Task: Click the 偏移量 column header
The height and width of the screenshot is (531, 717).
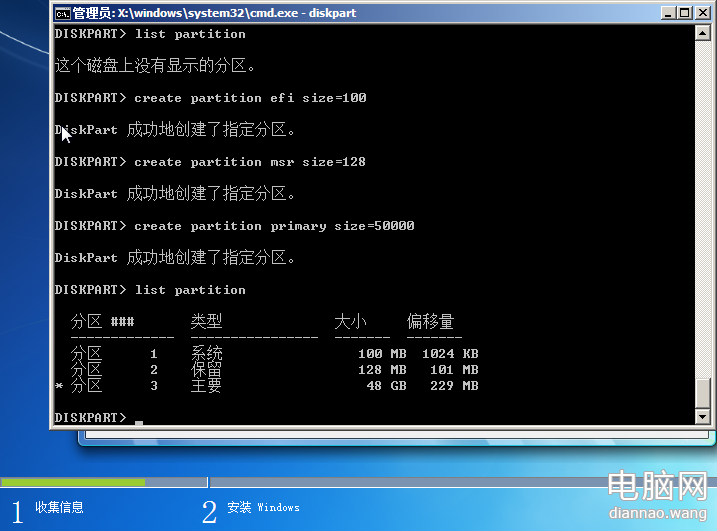Action: pyautogui.click(x=430, y=322)
